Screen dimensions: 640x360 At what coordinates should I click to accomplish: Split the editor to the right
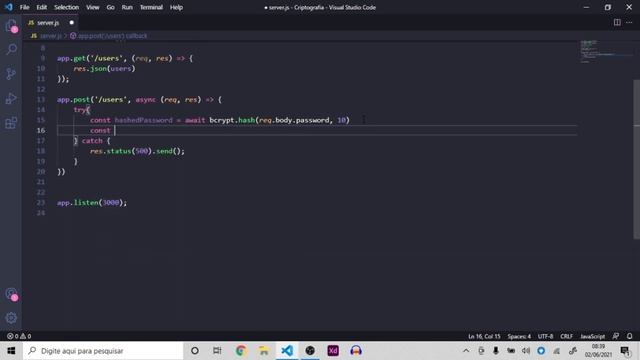pos(617,22)
